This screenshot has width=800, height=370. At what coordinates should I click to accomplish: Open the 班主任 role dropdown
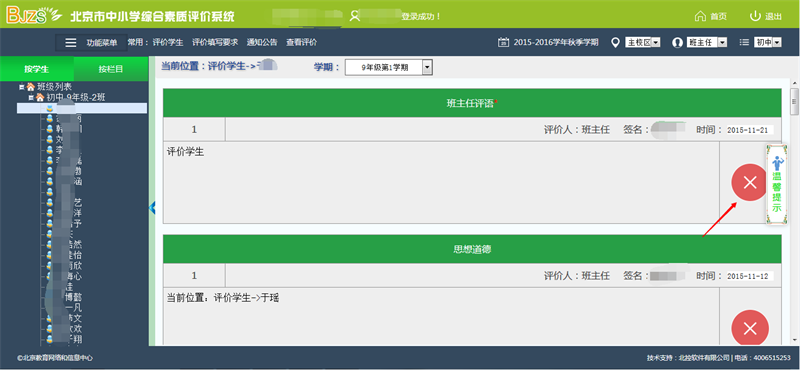[x=707, y=43]
